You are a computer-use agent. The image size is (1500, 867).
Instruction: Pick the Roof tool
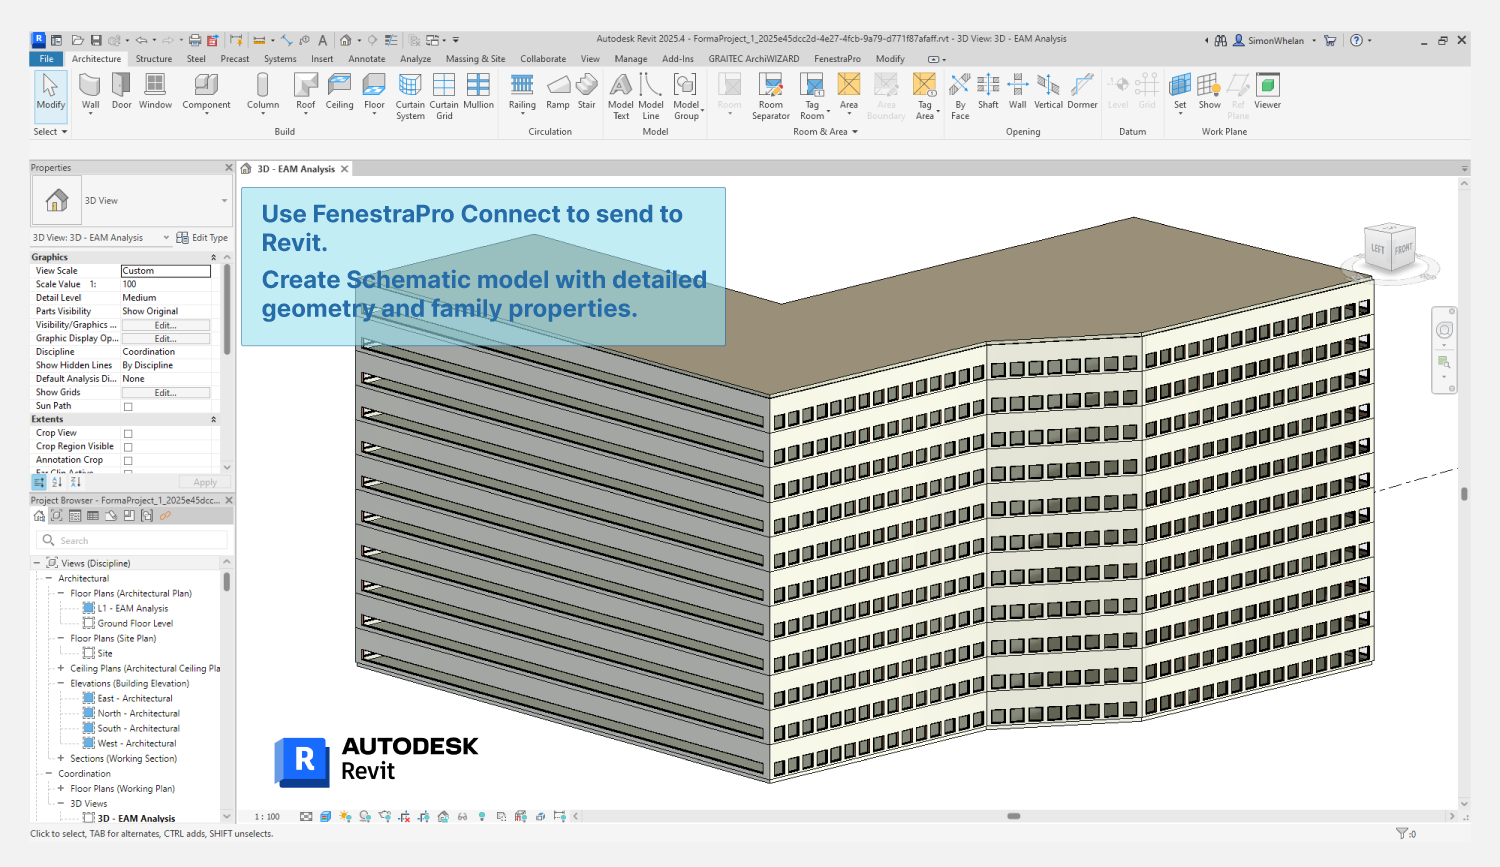click(x=305, y=92)
